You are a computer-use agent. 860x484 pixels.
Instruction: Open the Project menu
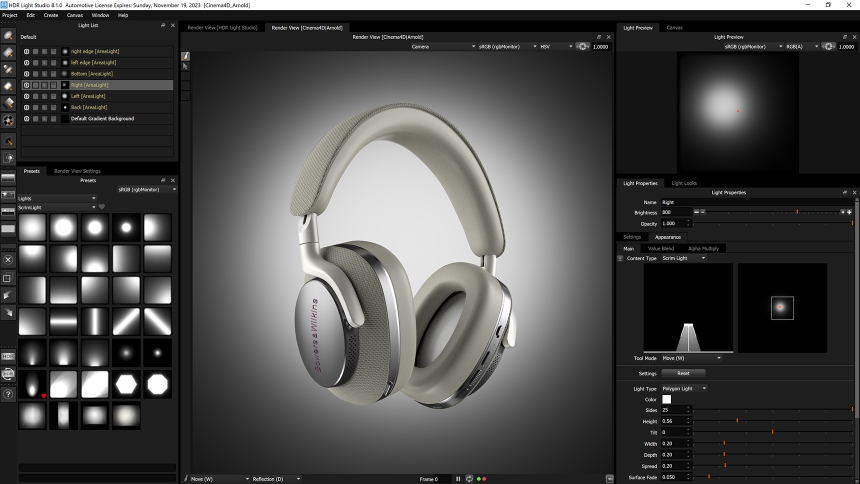pyautogui.click(x=9, y=15)
